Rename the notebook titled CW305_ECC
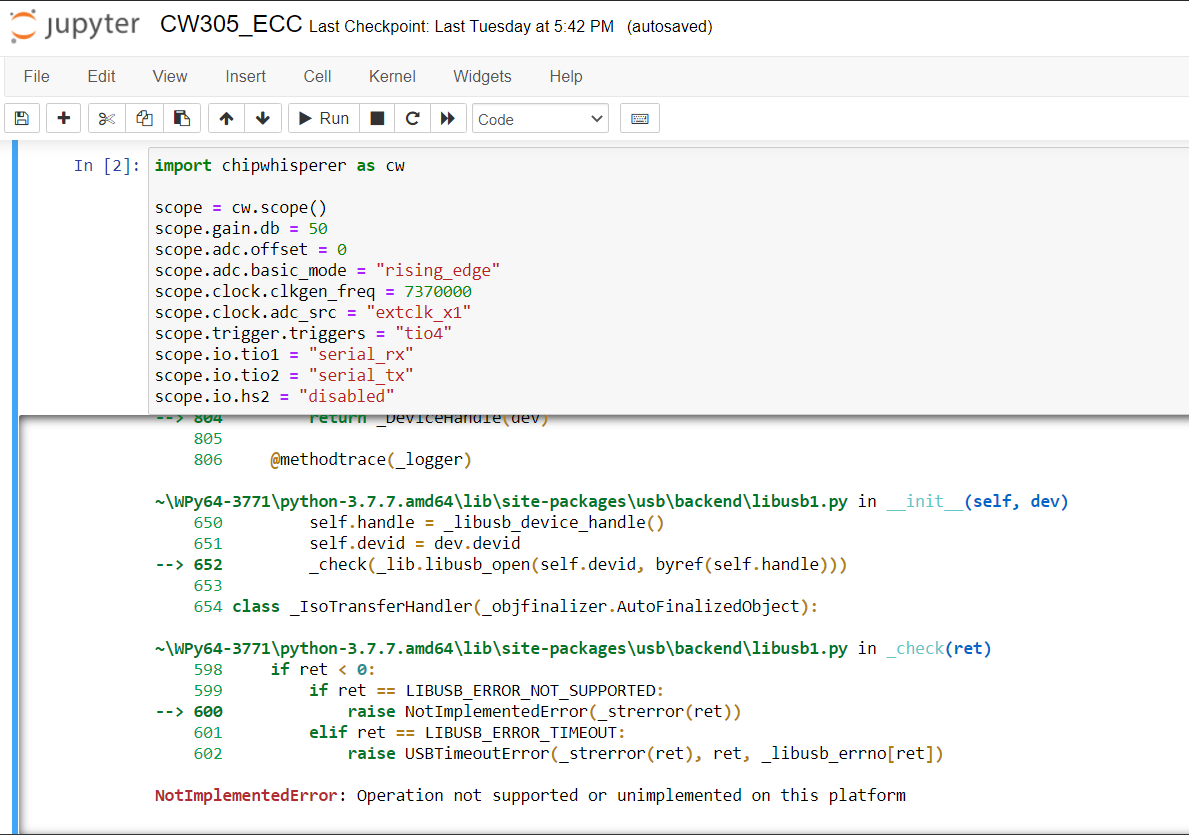The image size is (1189, 835). tap(231, 24)
